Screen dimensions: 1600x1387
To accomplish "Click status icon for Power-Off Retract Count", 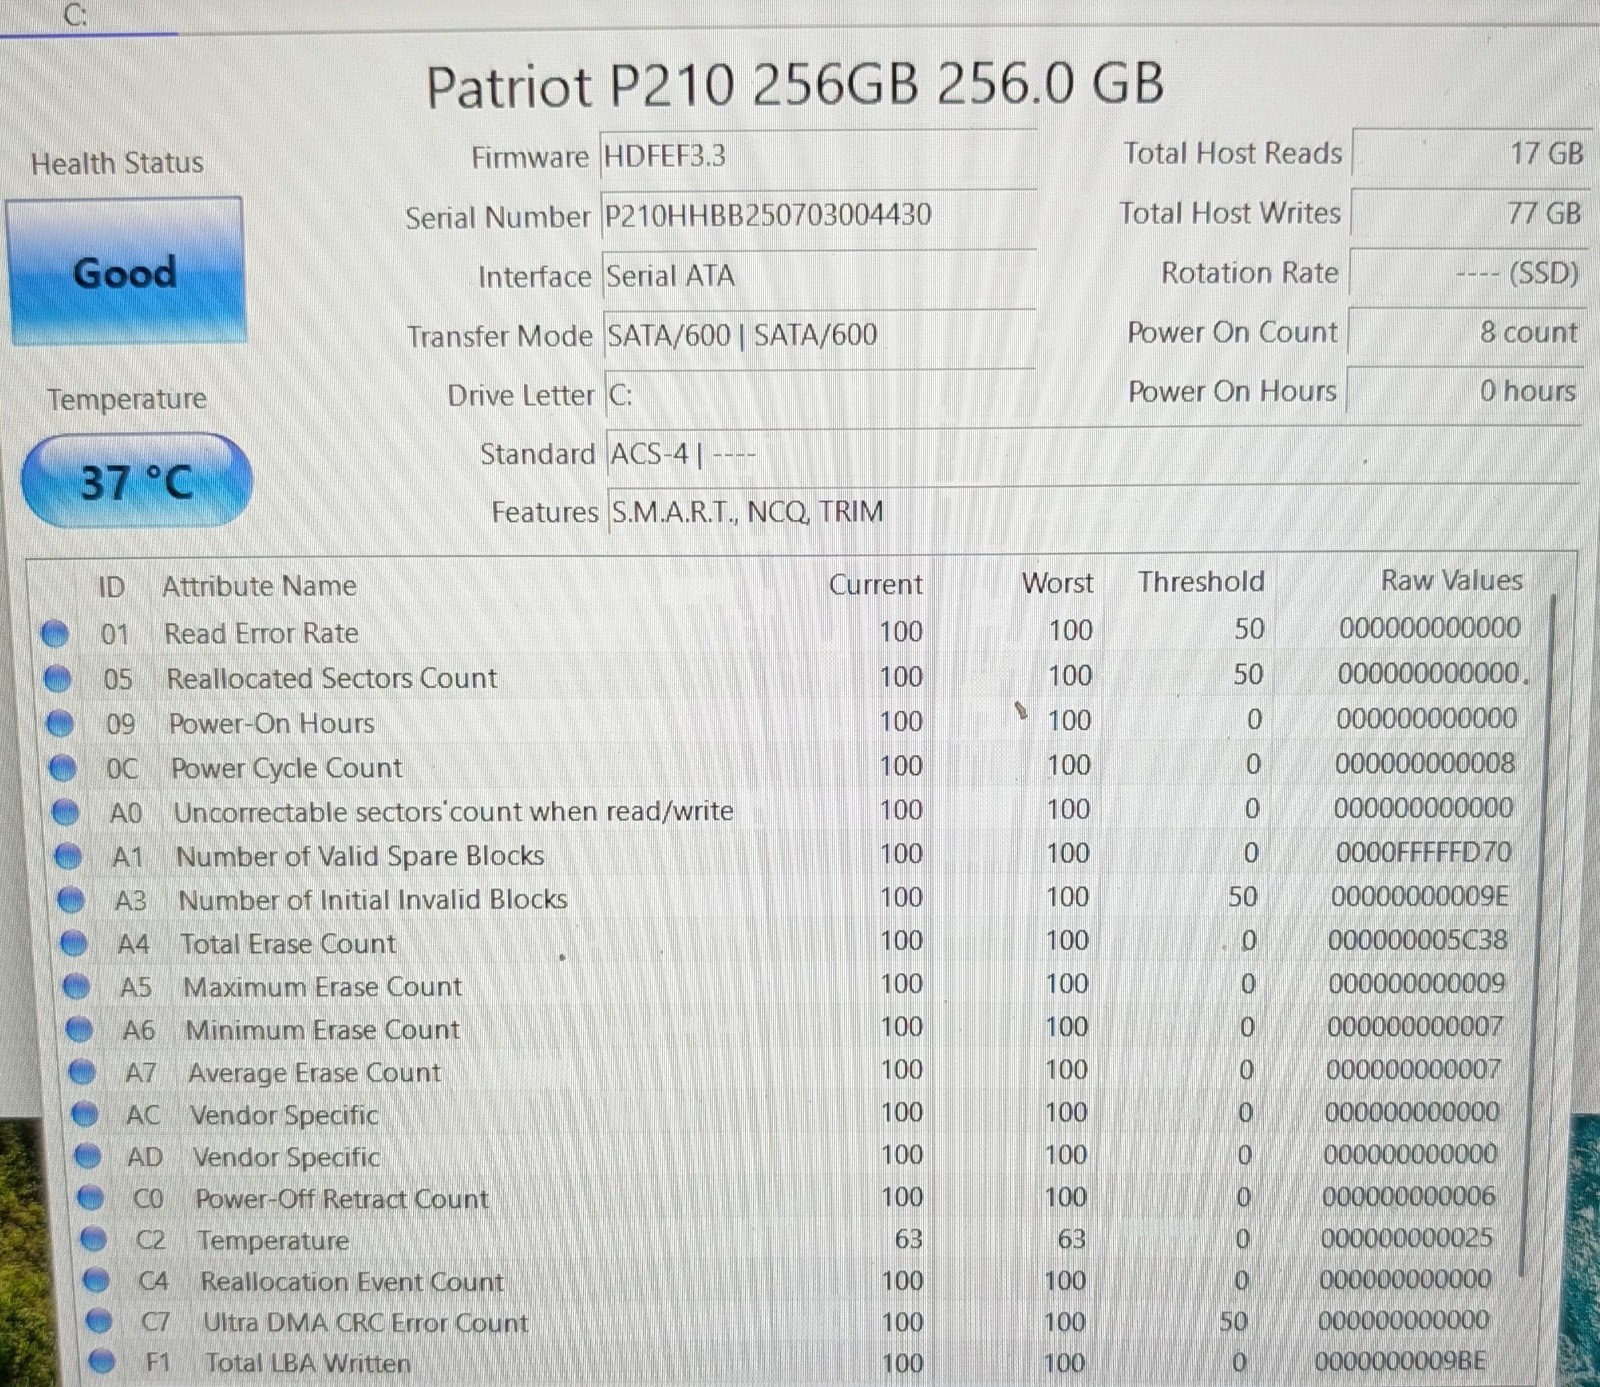I will coord(90,1198).
